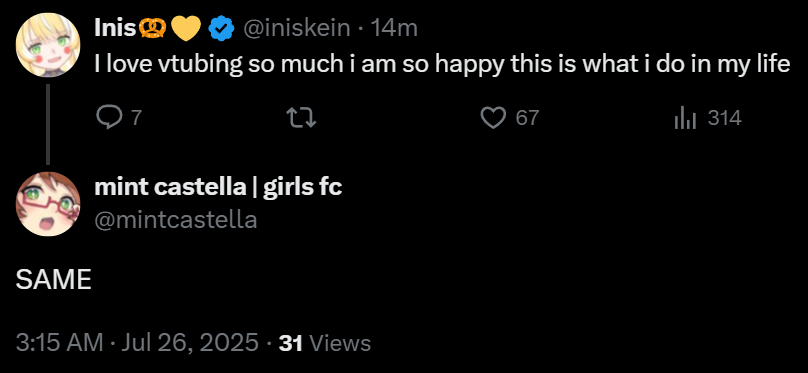Image resolution: width=808 pixels, height=373 pixels.
Task: Click the repost arrows icon
Action: tap(301, 118)
